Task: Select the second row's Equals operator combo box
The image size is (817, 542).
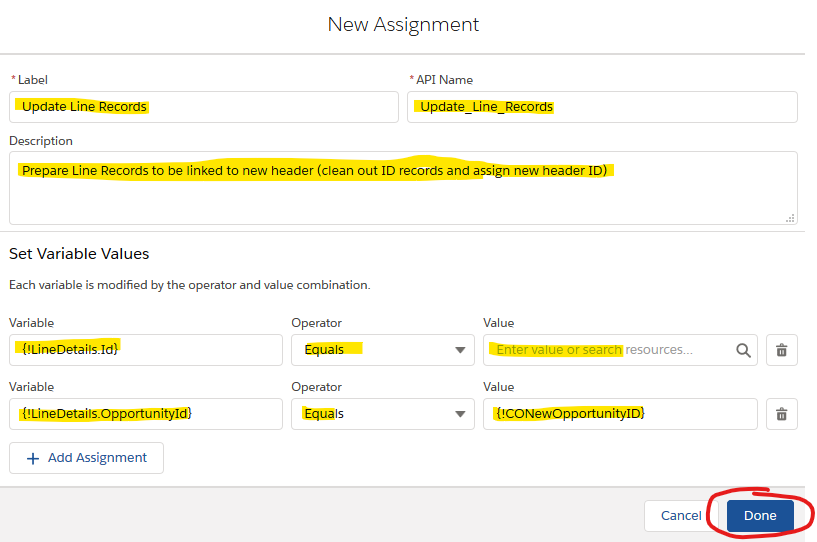Action: pos(383,414)
